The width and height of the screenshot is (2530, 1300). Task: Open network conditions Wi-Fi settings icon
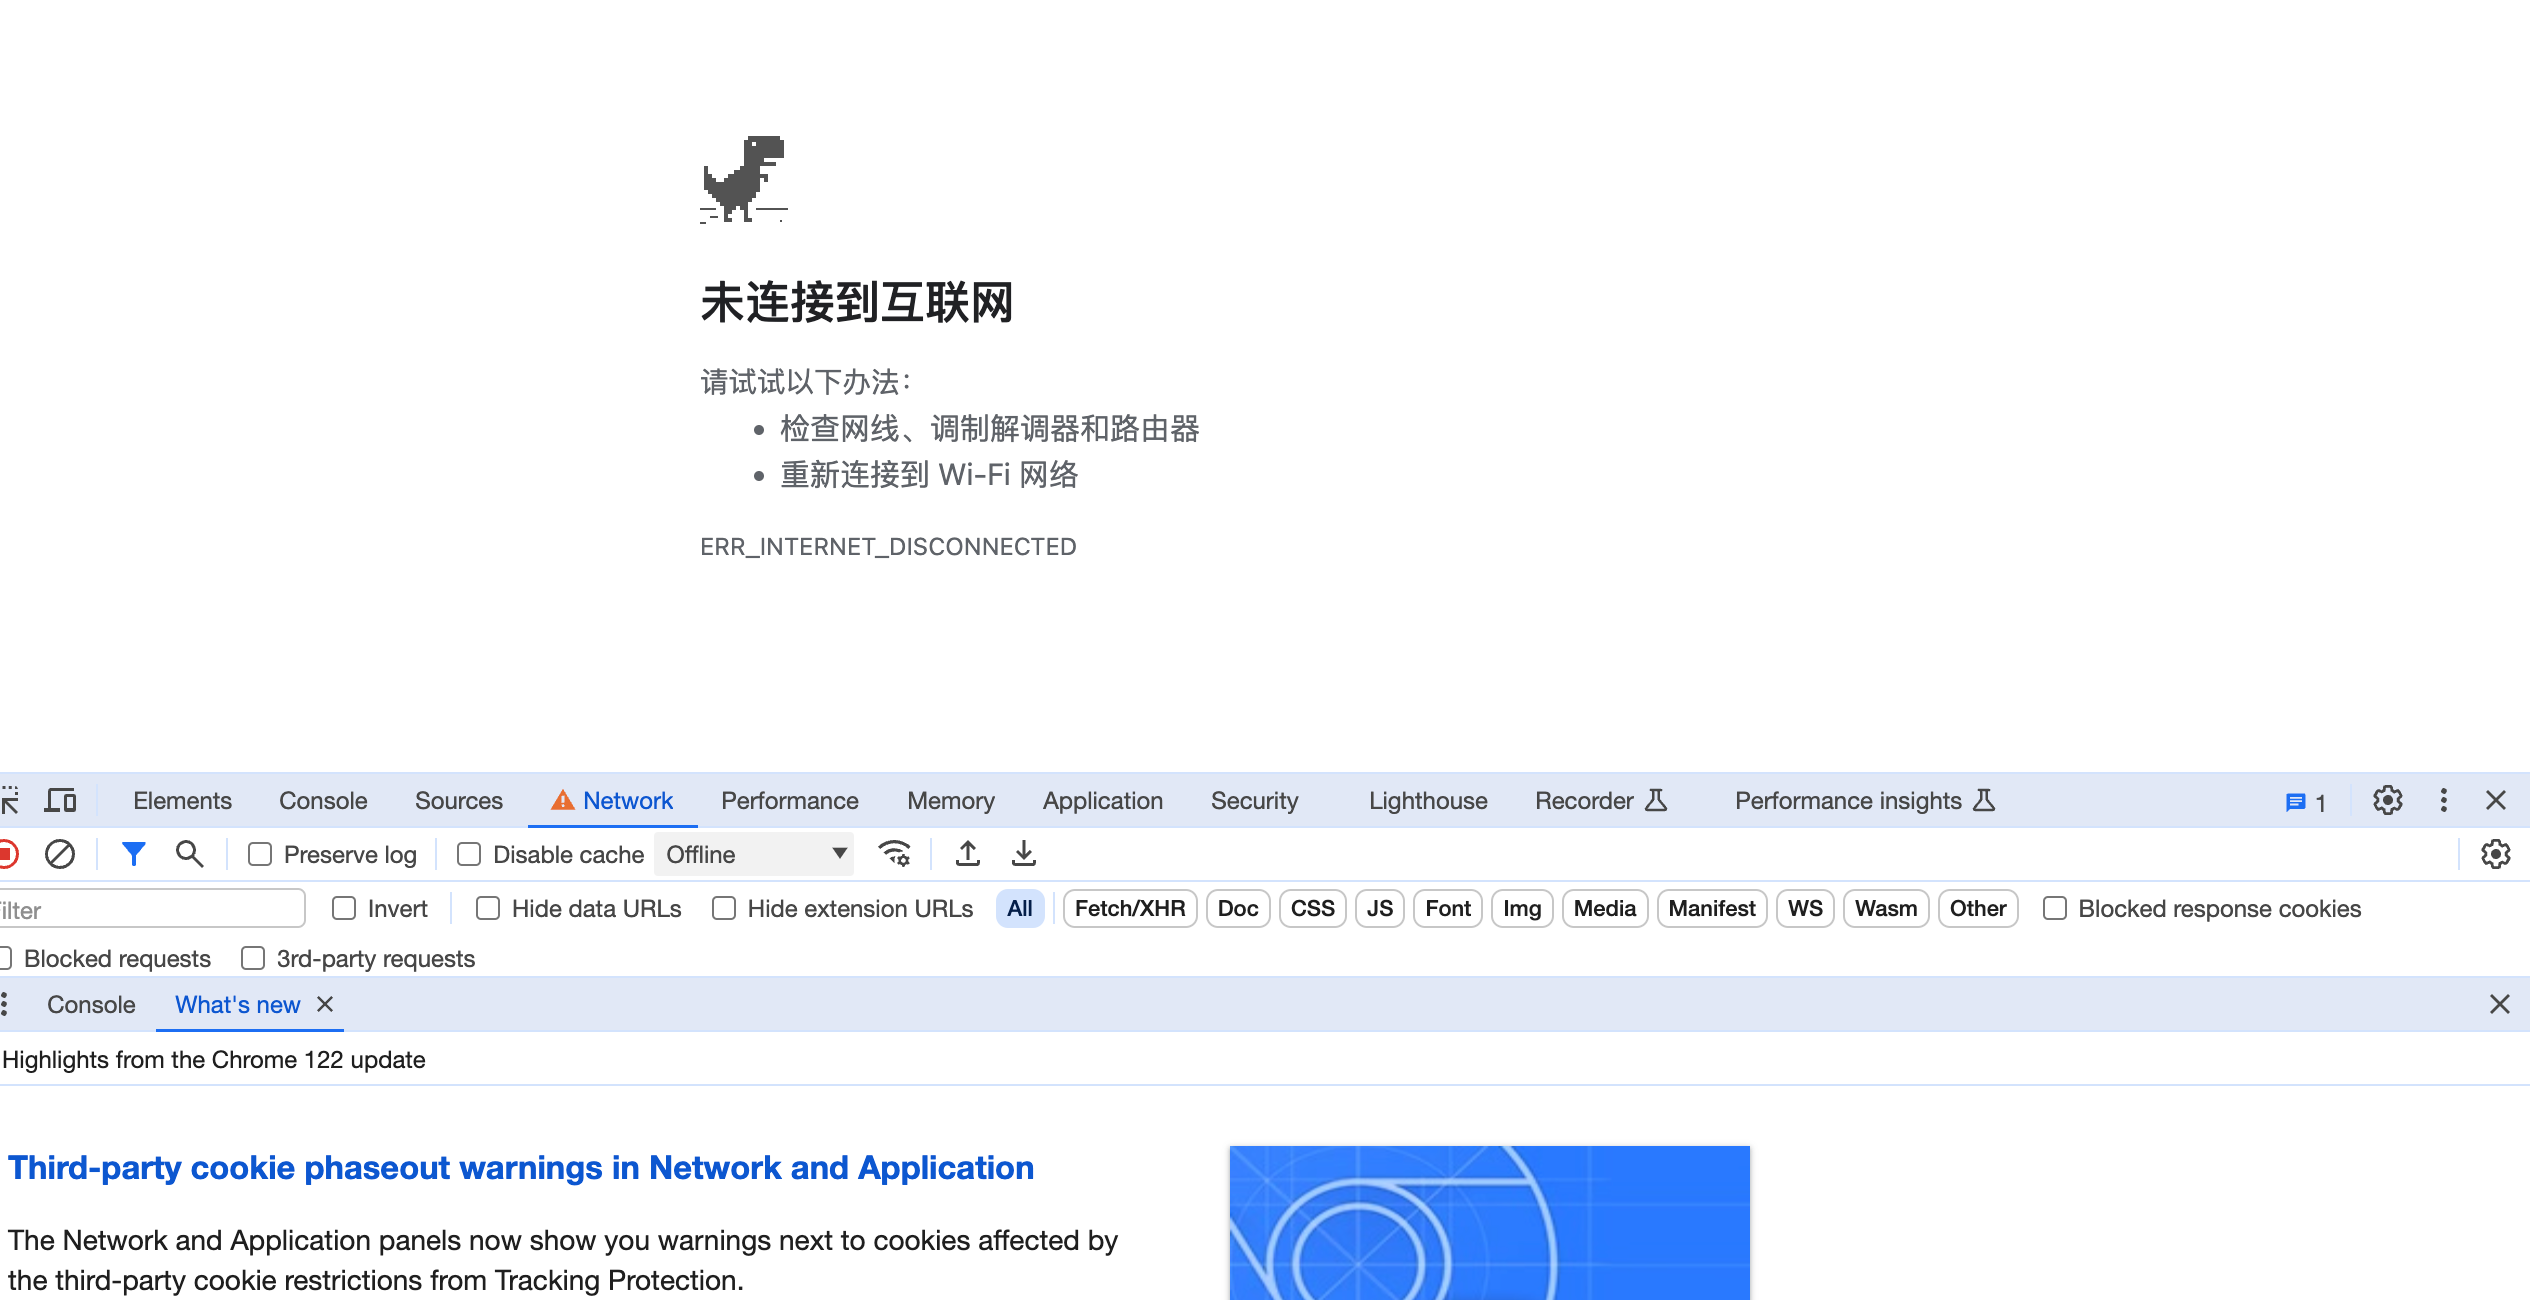click(894, 854)
